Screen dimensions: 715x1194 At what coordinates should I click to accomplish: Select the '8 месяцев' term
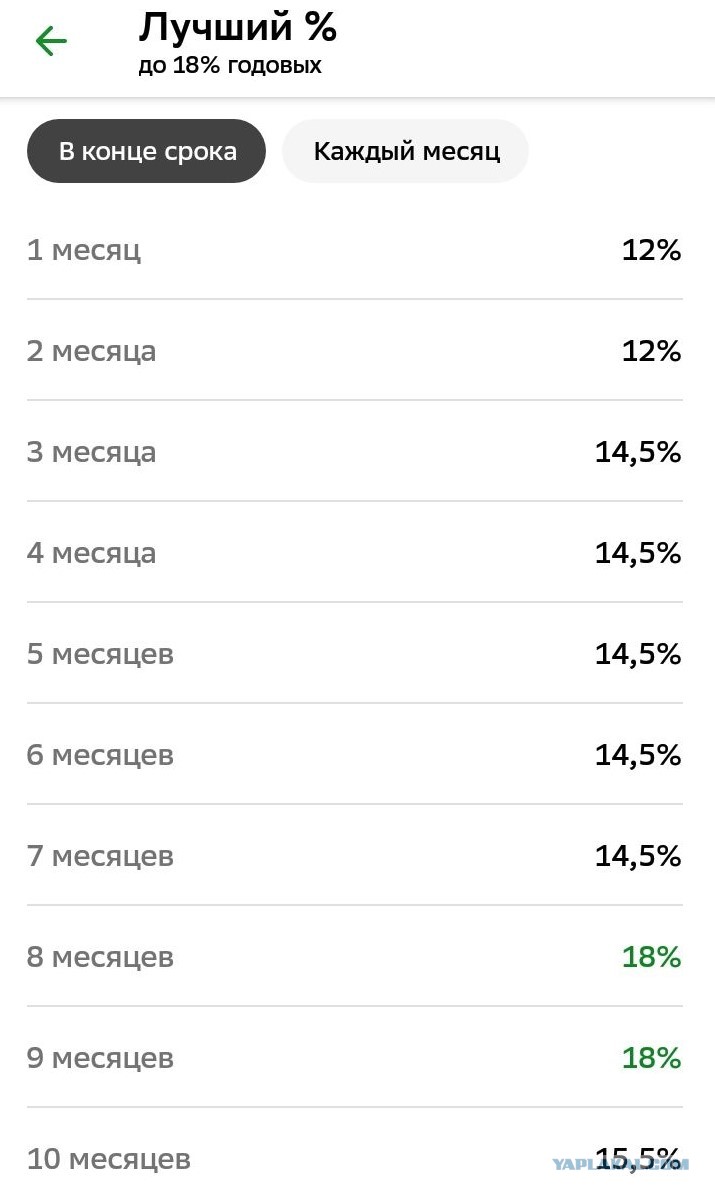pos(355,956)
